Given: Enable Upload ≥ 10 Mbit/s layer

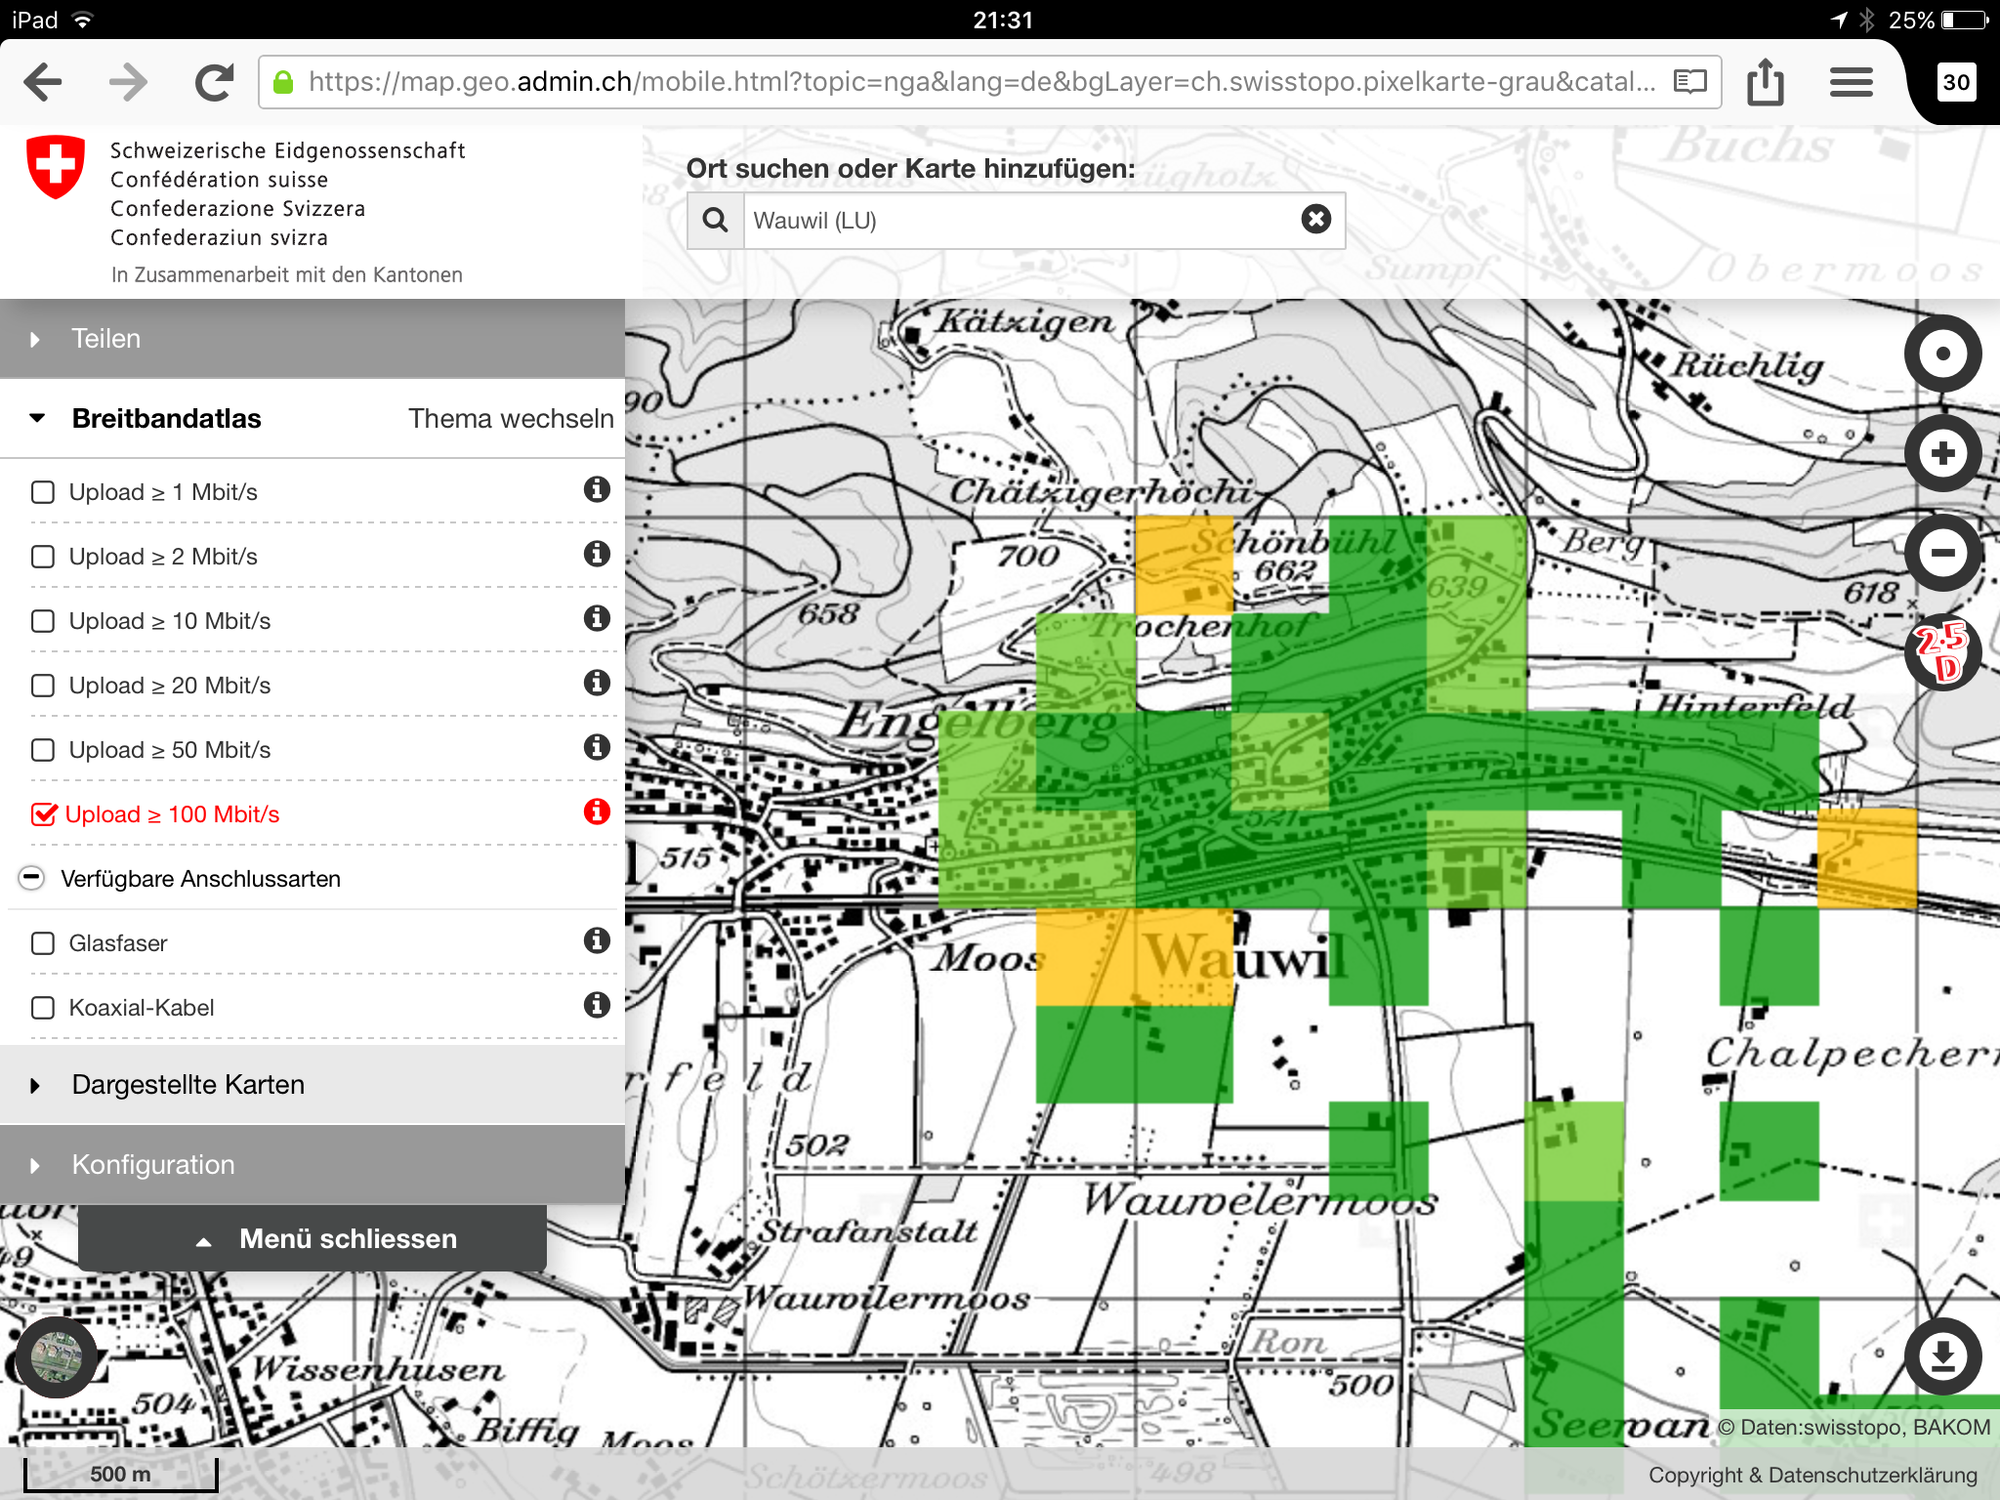Looking at the screenshot, I should 43,621.
